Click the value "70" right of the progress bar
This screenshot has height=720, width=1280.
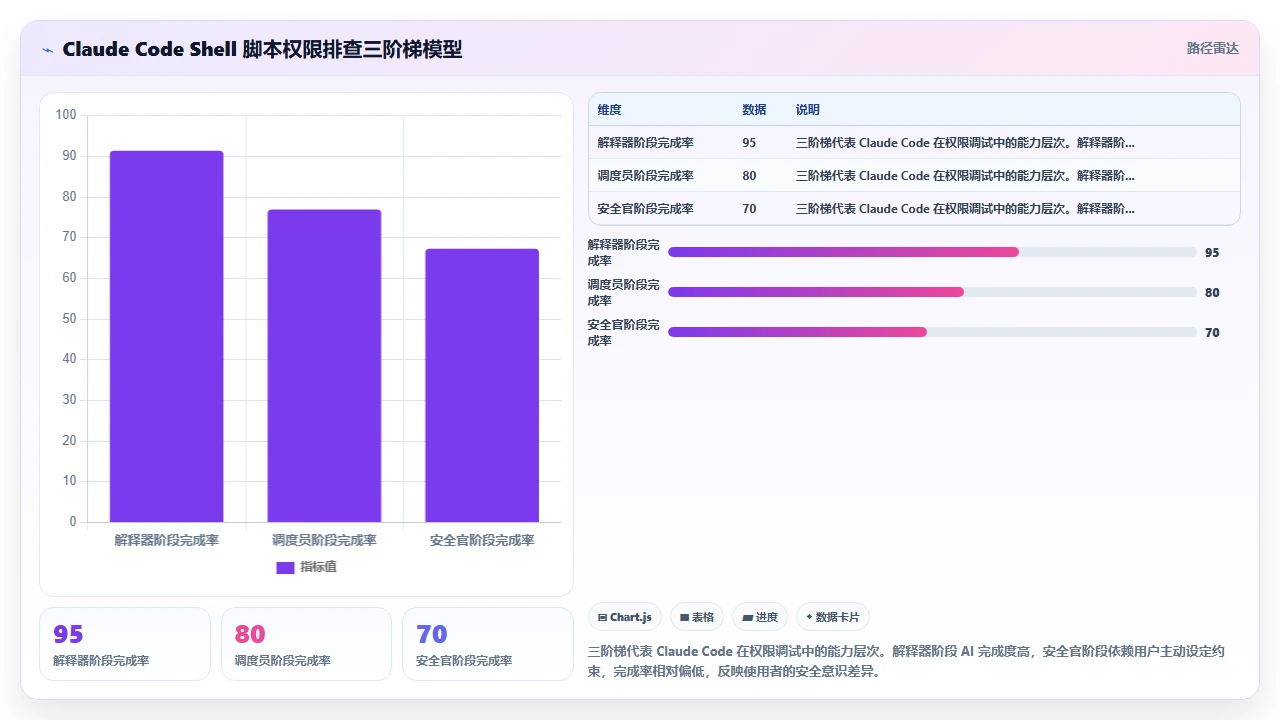point(1212,333)
